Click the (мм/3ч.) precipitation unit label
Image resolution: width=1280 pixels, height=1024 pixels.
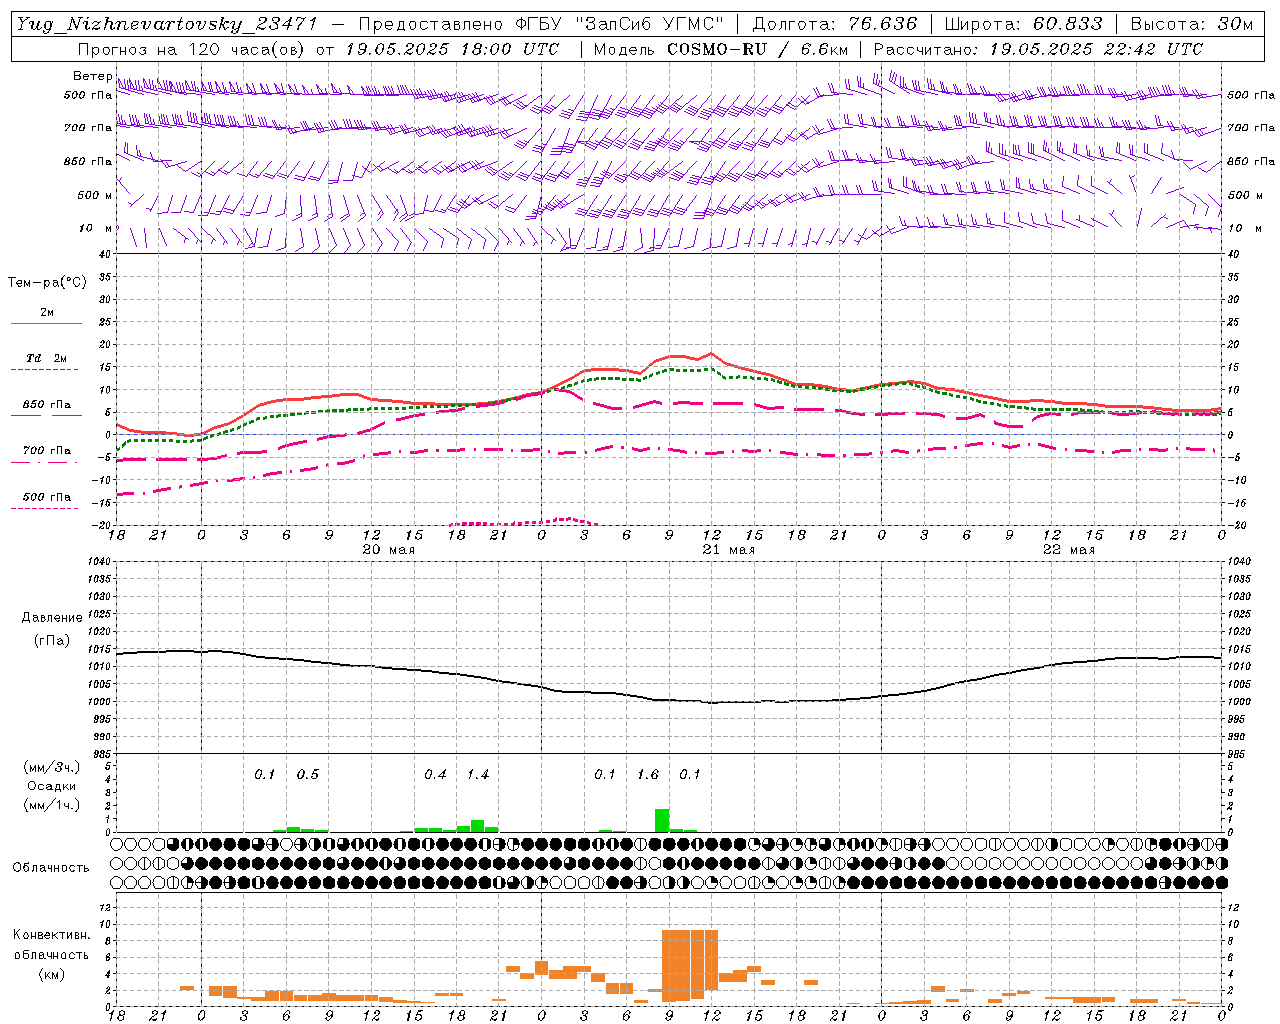pos(52,767)
